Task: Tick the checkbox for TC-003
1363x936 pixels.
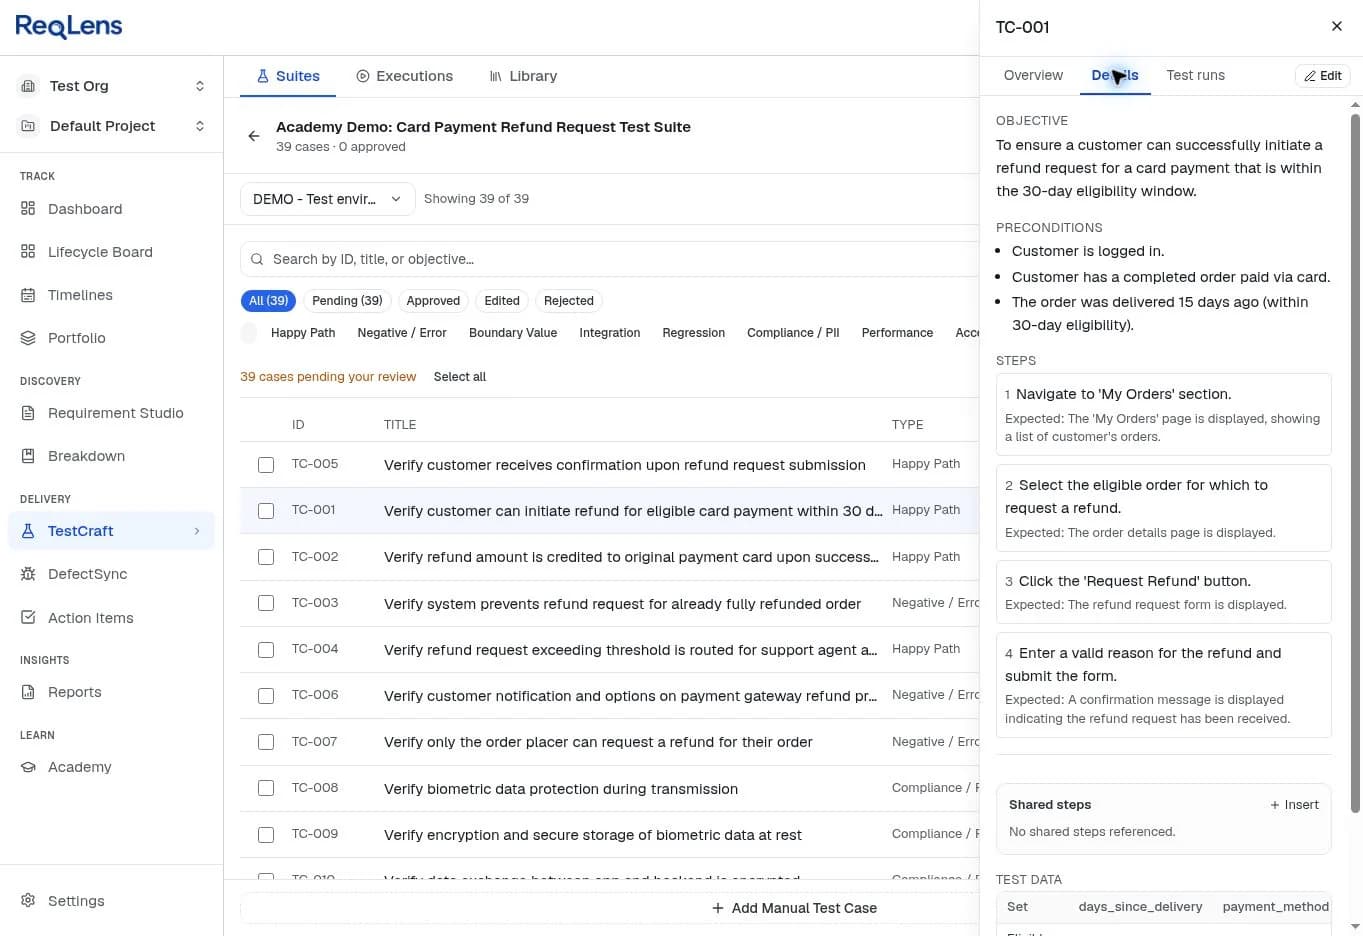Action: [x=266, y=603]
